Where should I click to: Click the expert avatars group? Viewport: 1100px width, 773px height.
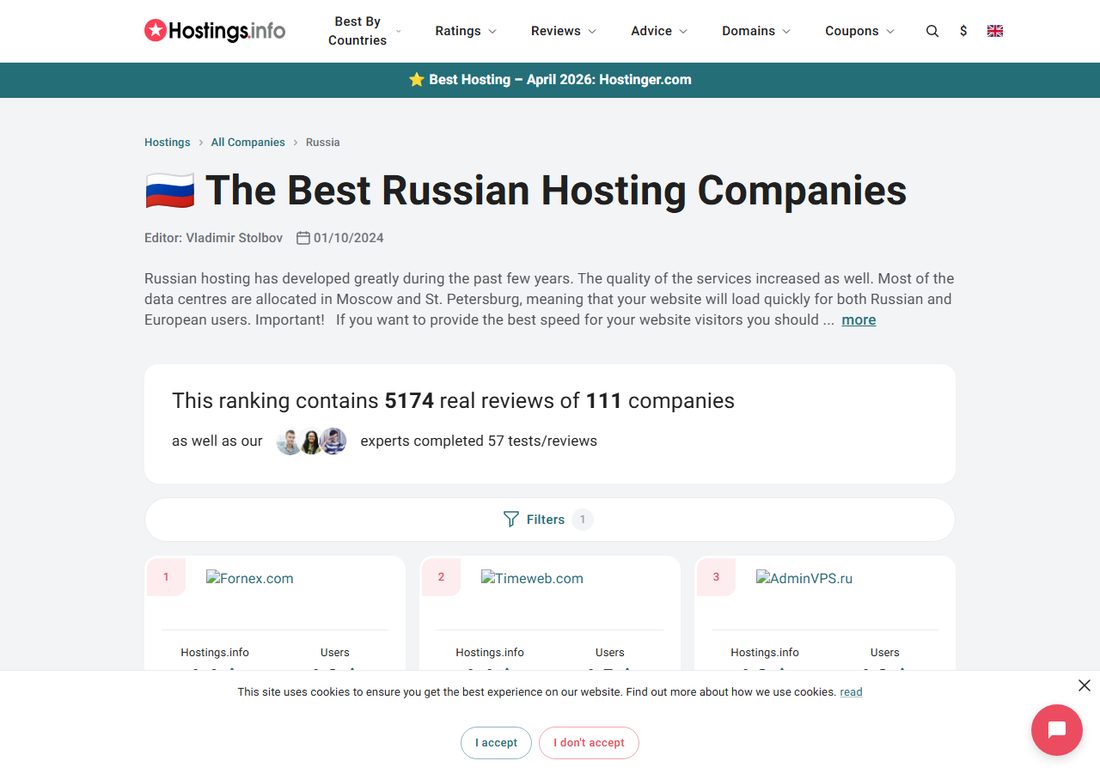(311, 441)
